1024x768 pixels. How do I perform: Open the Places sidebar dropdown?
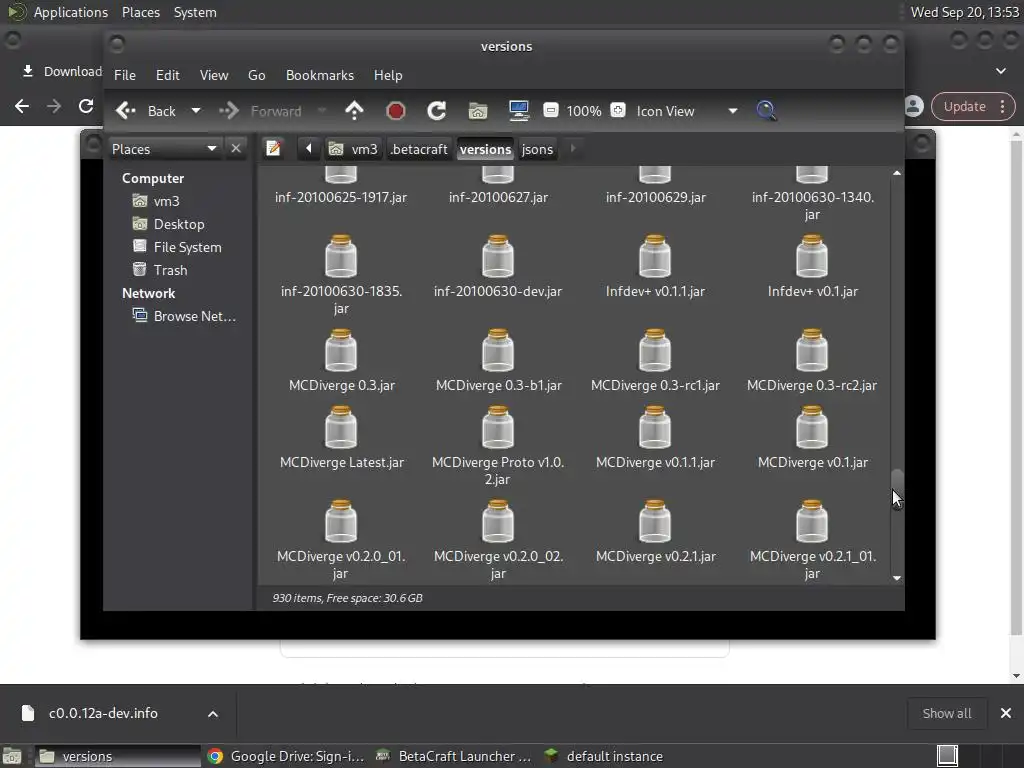[164, 149]
